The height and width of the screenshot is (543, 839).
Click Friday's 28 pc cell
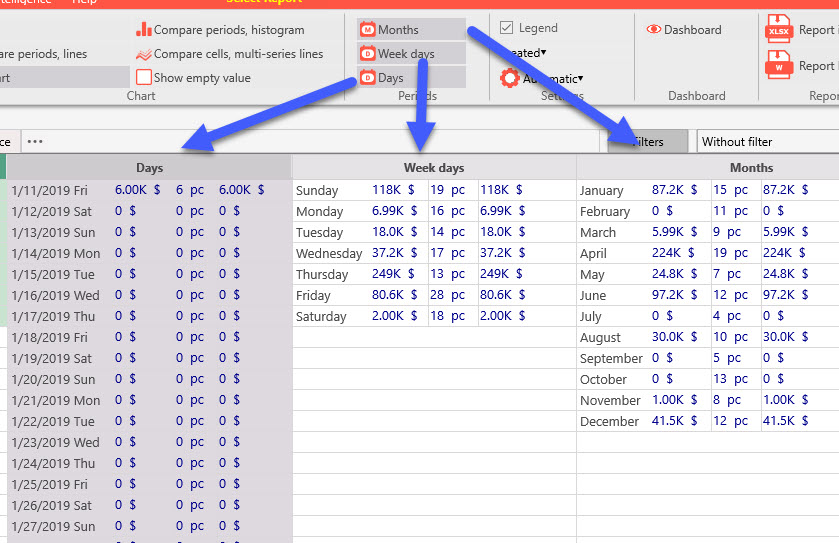click(x=448, y=295)
